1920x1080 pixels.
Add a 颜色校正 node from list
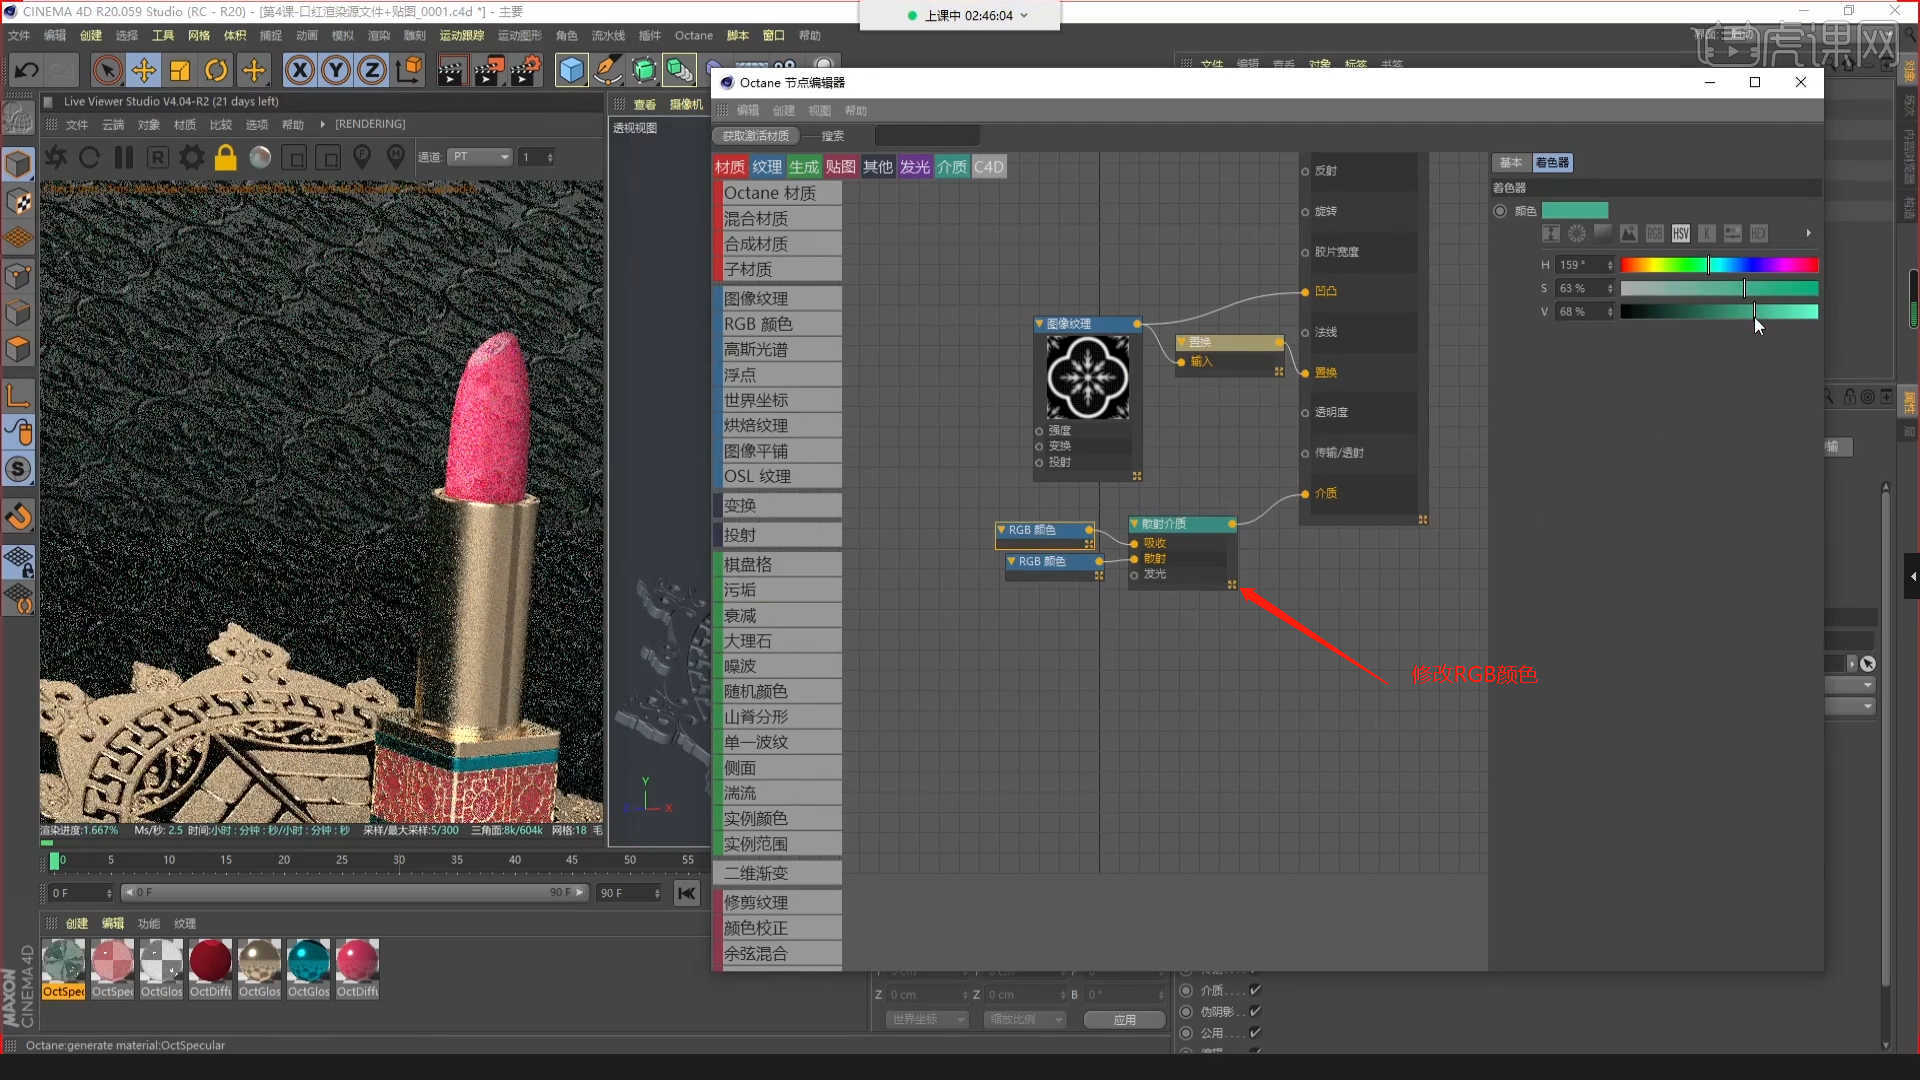pos(781,928)
